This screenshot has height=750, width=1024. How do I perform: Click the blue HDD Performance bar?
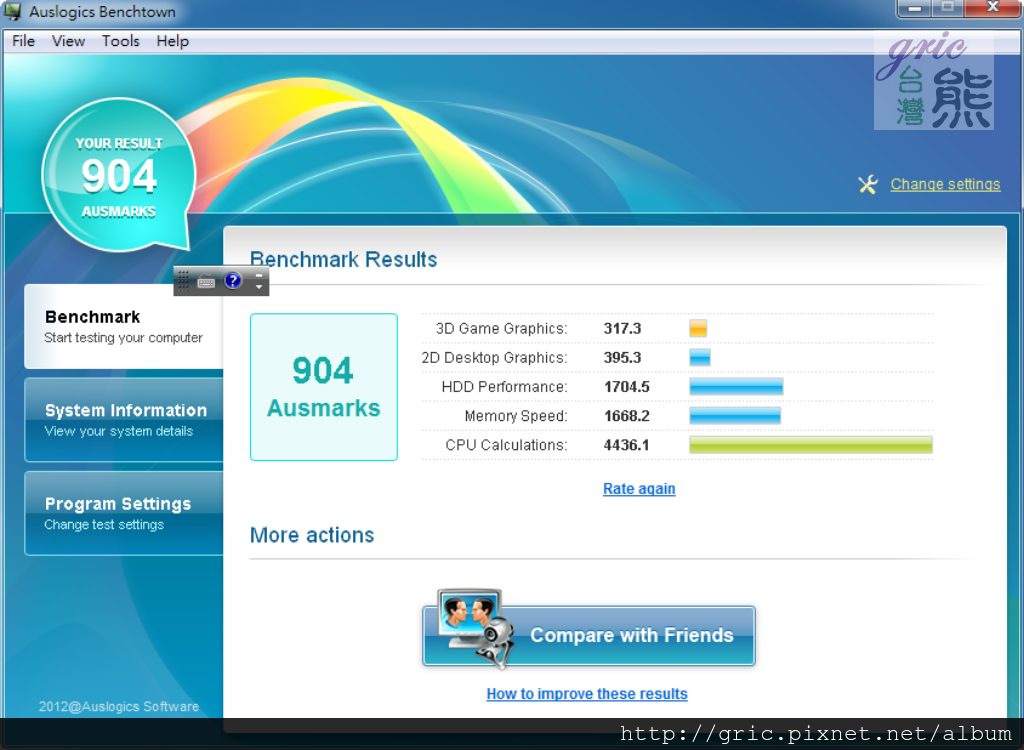click(x=736, y=387)
